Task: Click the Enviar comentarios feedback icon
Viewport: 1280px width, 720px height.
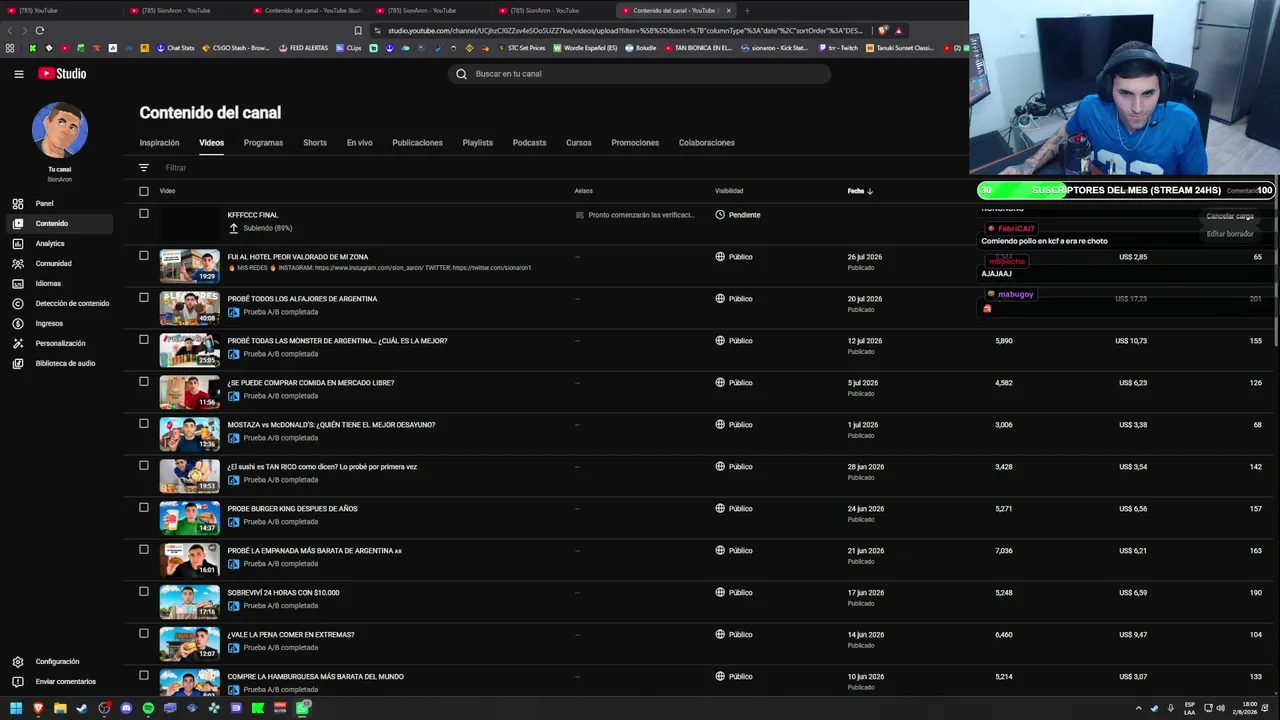Action: pyautogui.click(x=17, y=682)
